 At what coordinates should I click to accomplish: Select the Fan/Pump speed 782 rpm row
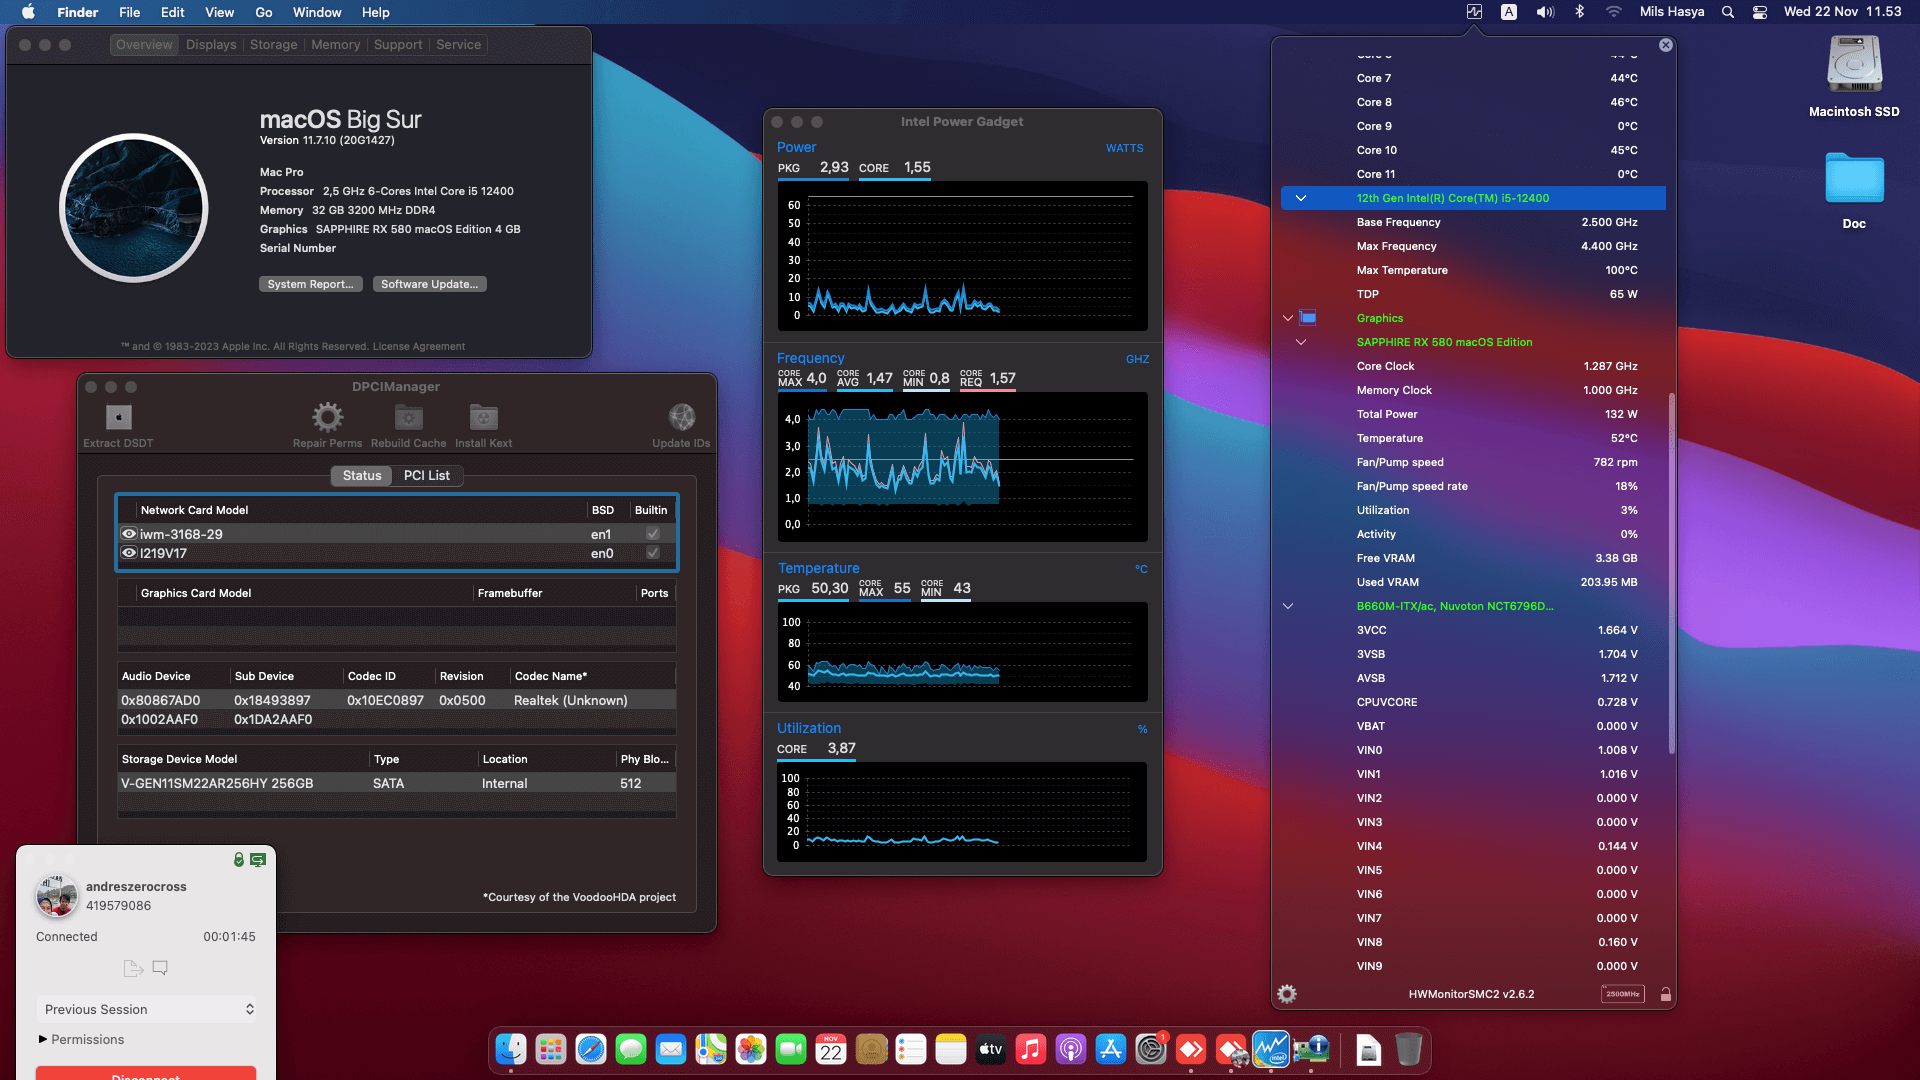(1473, 462)
